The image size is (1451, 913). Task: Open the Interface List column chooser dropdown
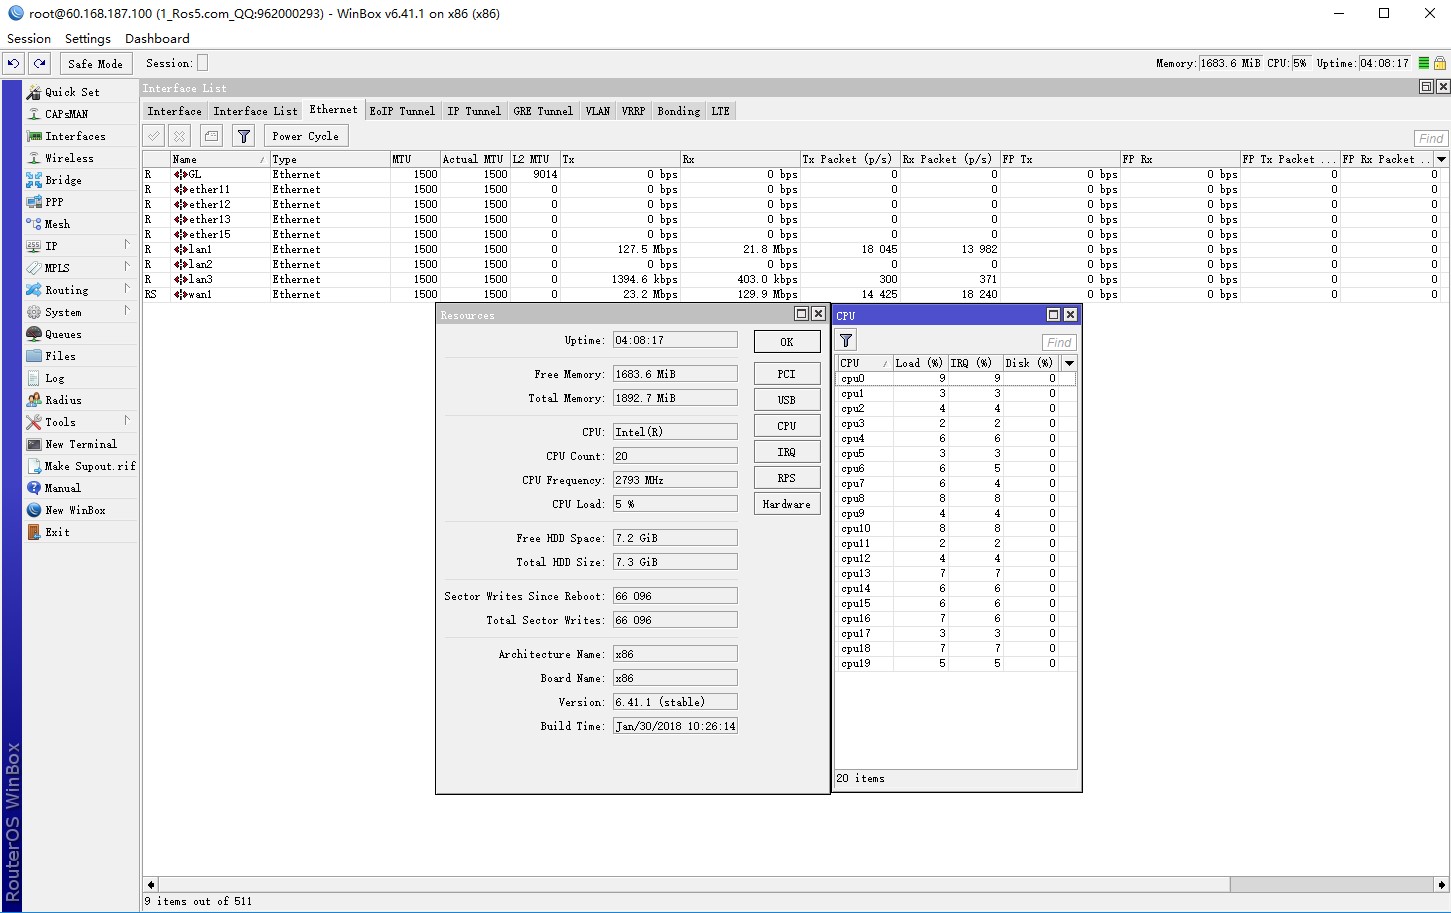[x=1441, y=159]
